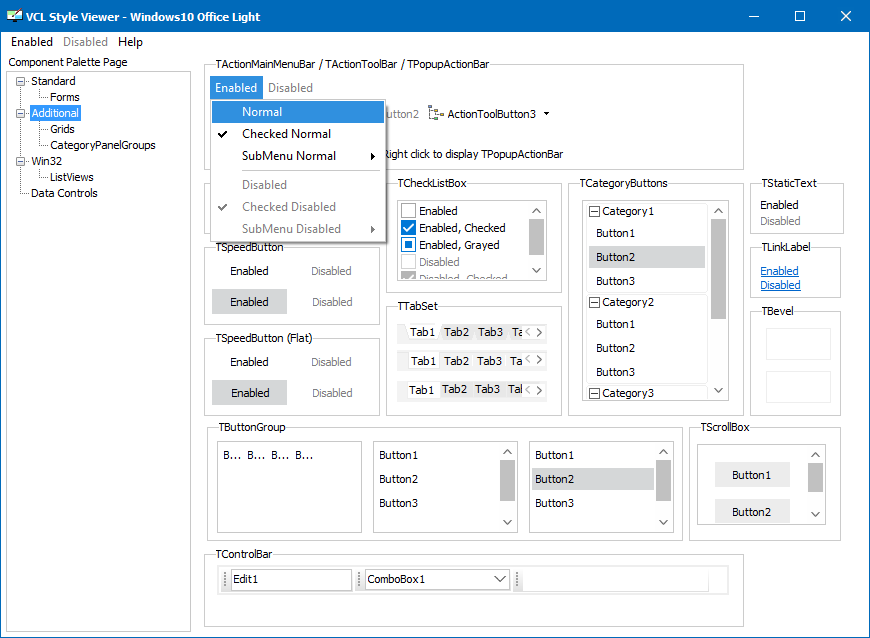Choose Normal in the open dropdown menu
The width and height of the screenshot is (870, 638).
click(x=298, y=112)
